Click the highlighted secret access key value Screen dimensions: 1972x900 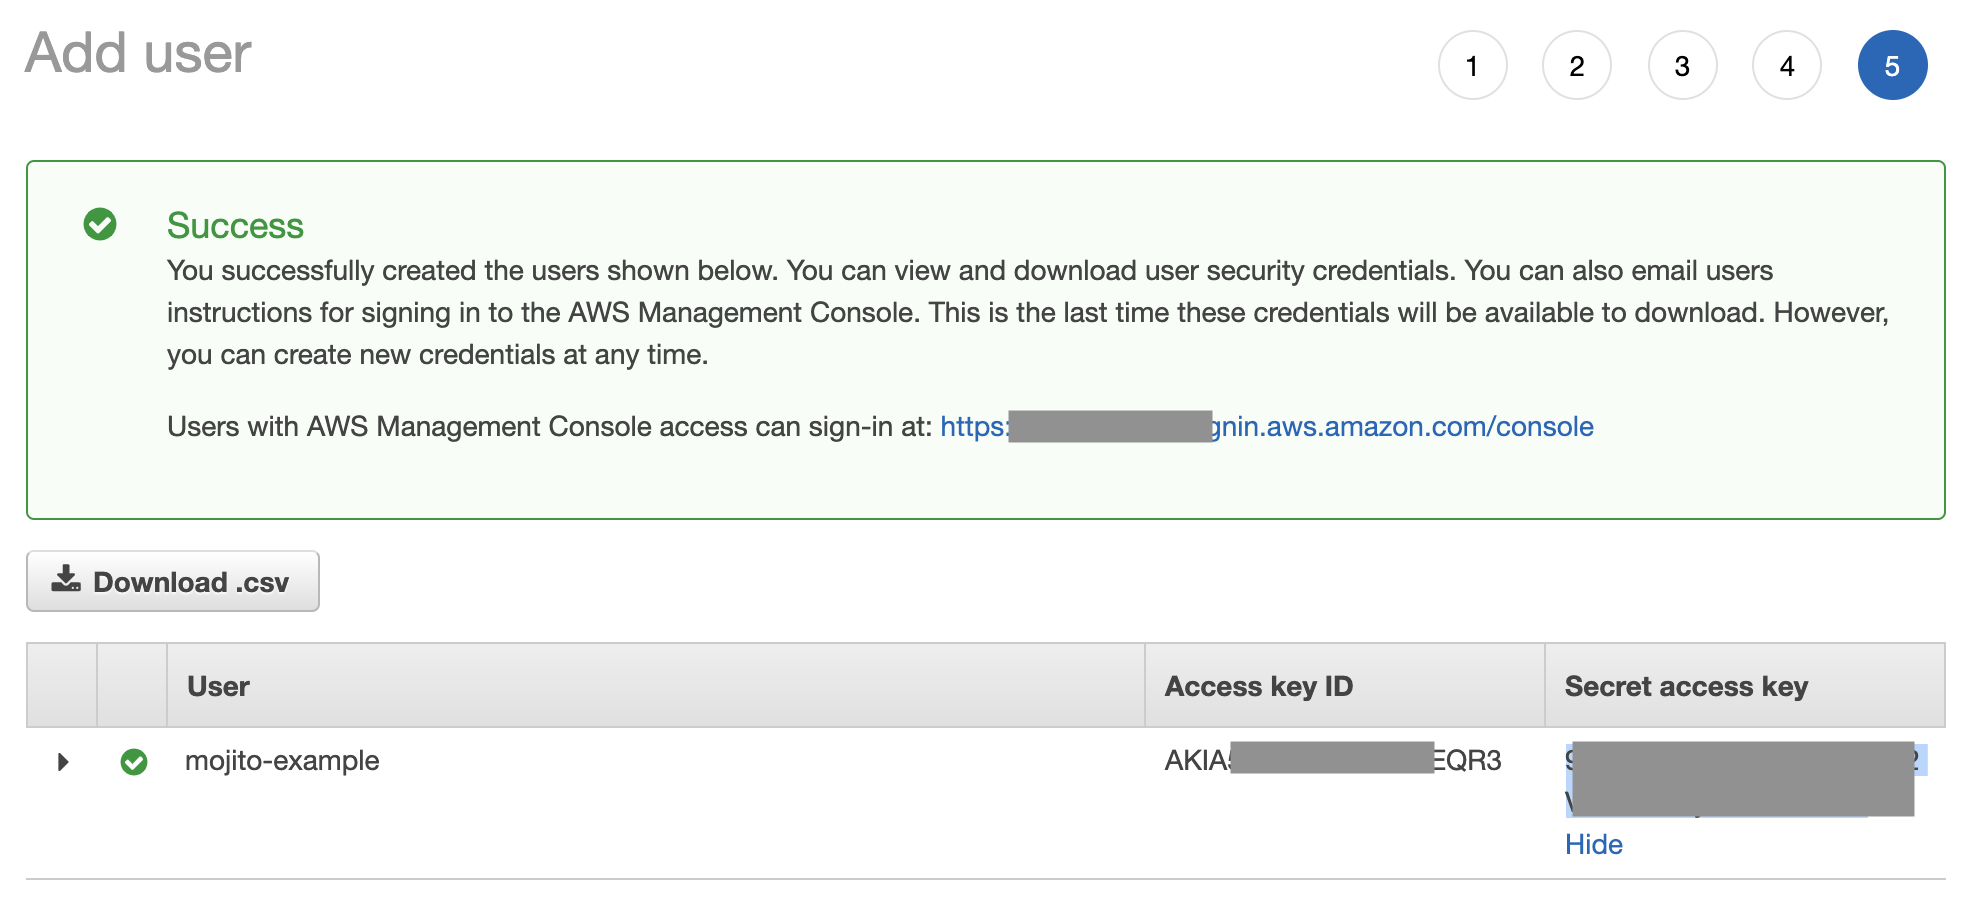coord(1740,779)
